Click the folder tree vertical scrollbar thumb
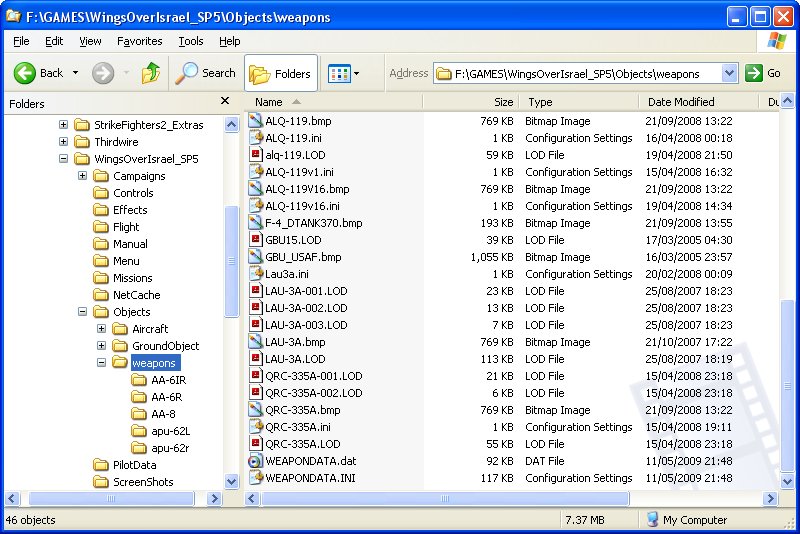 pos(231,261)
